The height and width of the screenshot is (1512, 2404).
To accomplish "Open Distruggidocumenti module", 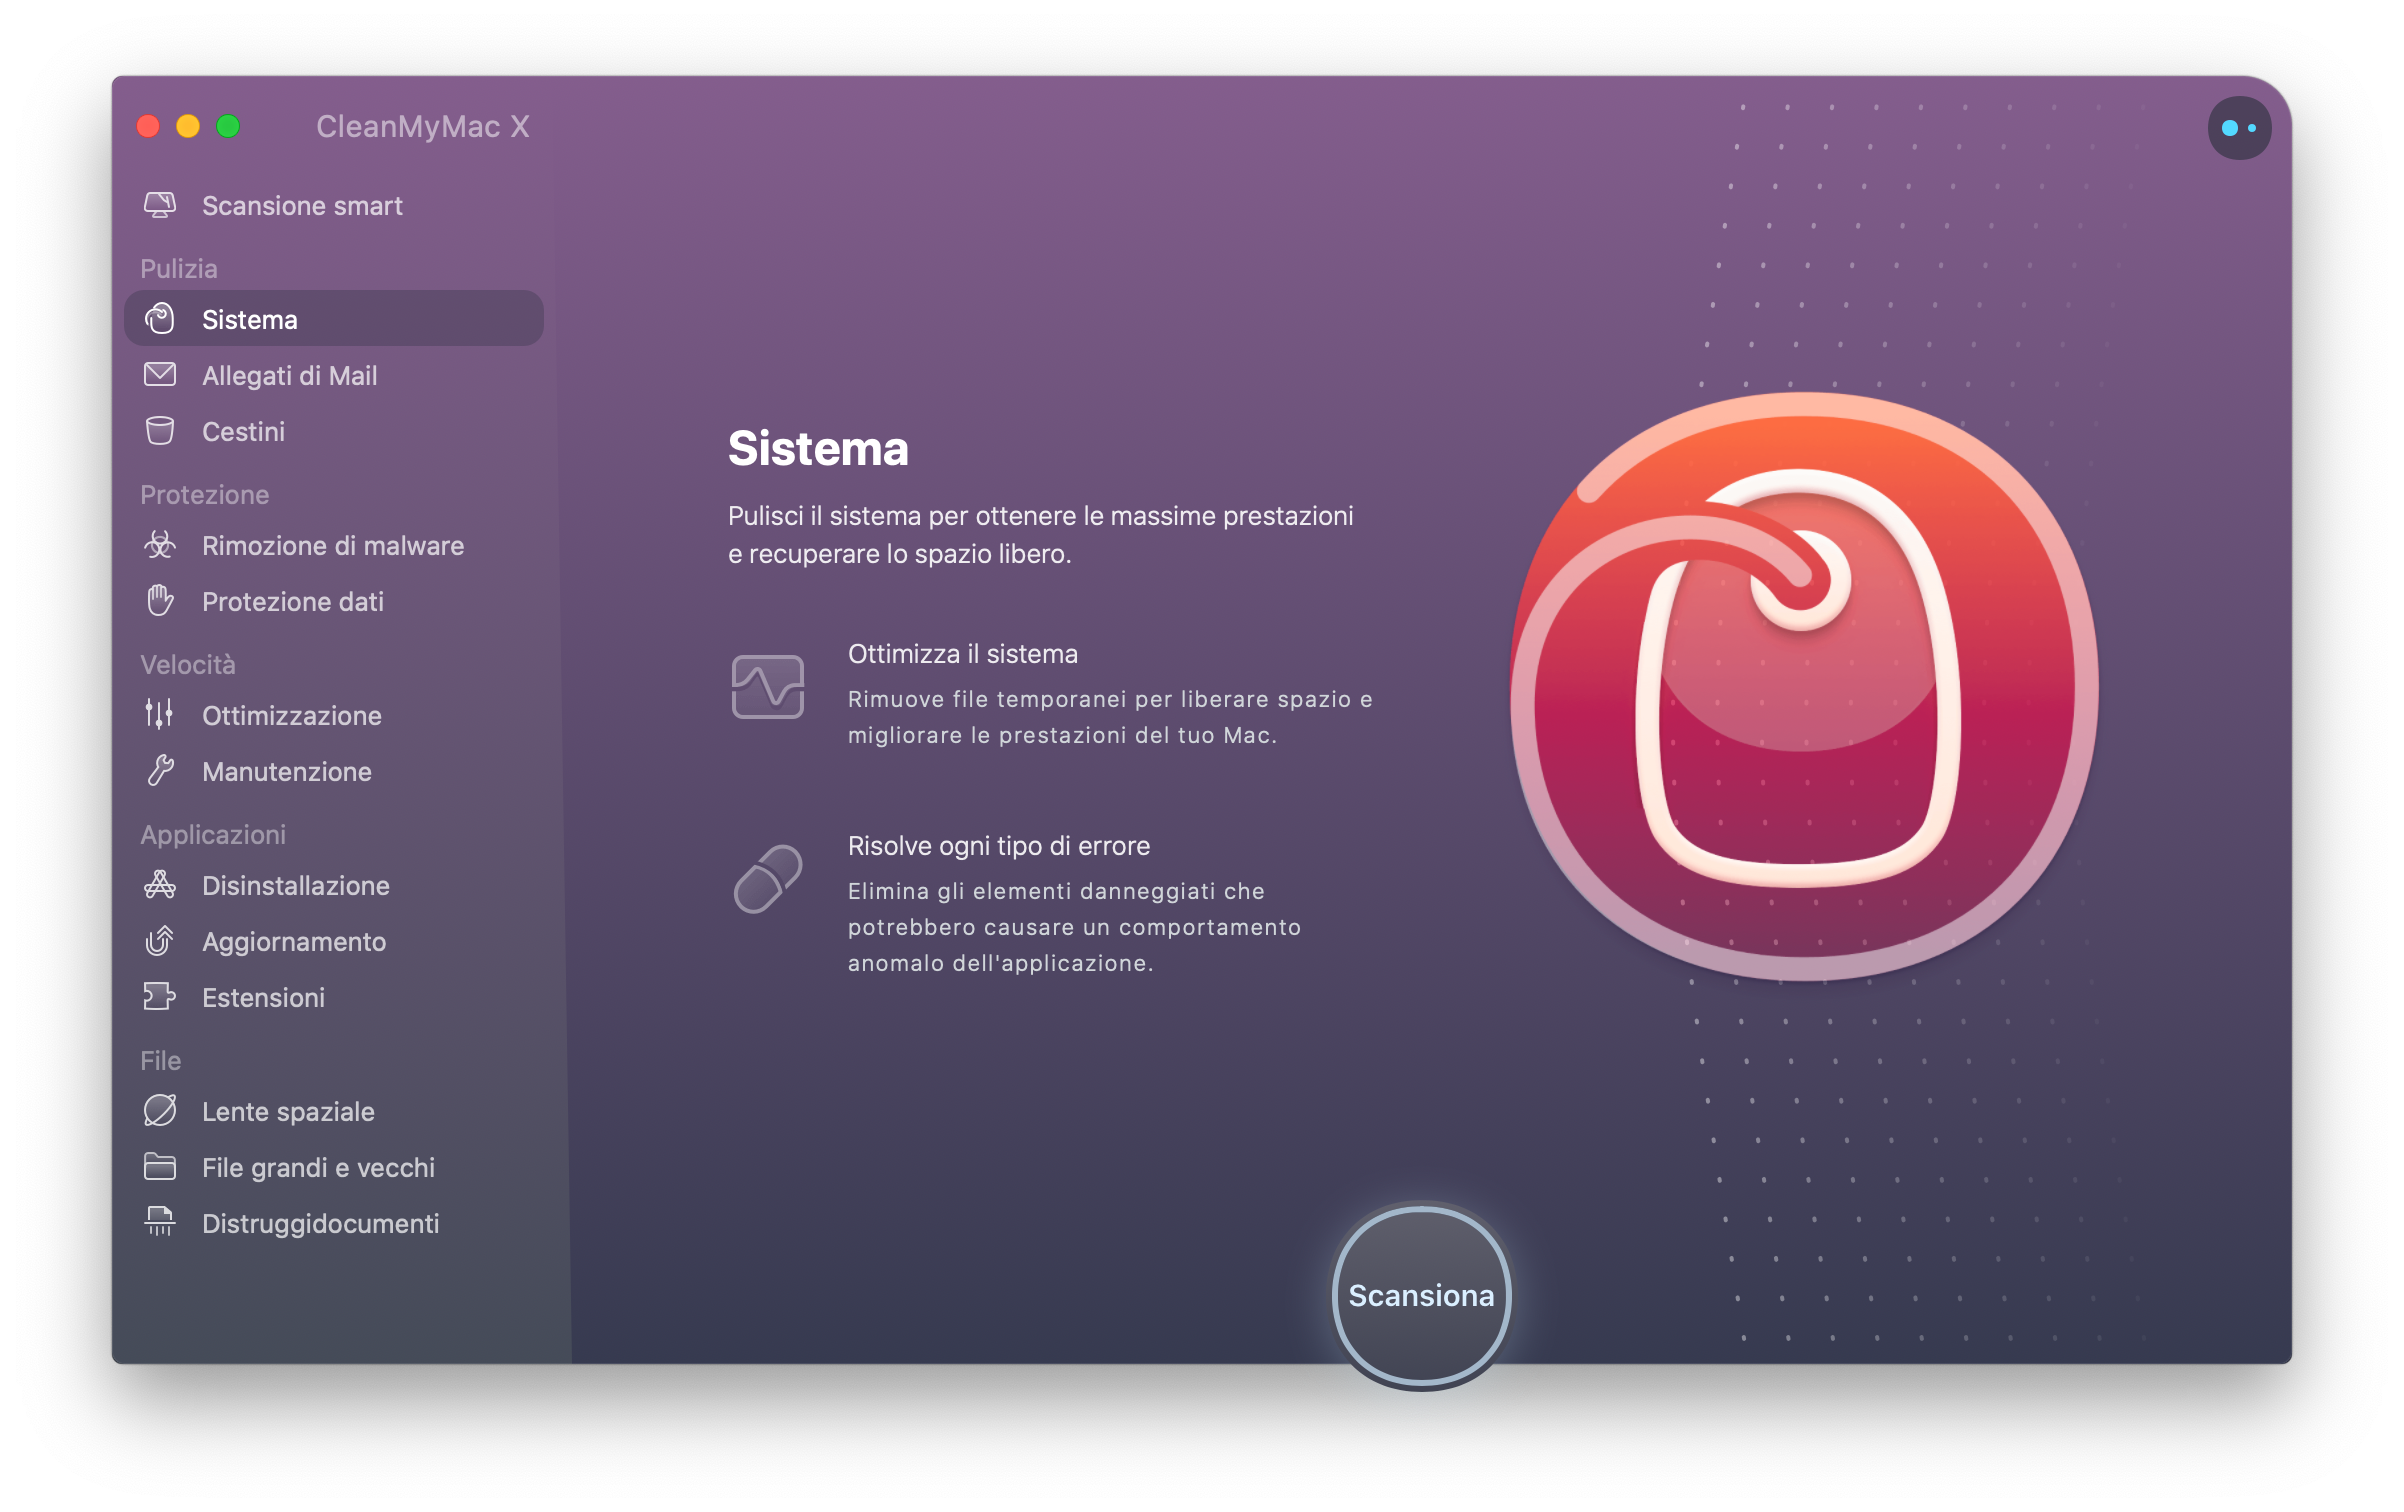I will pos(334,1223).
